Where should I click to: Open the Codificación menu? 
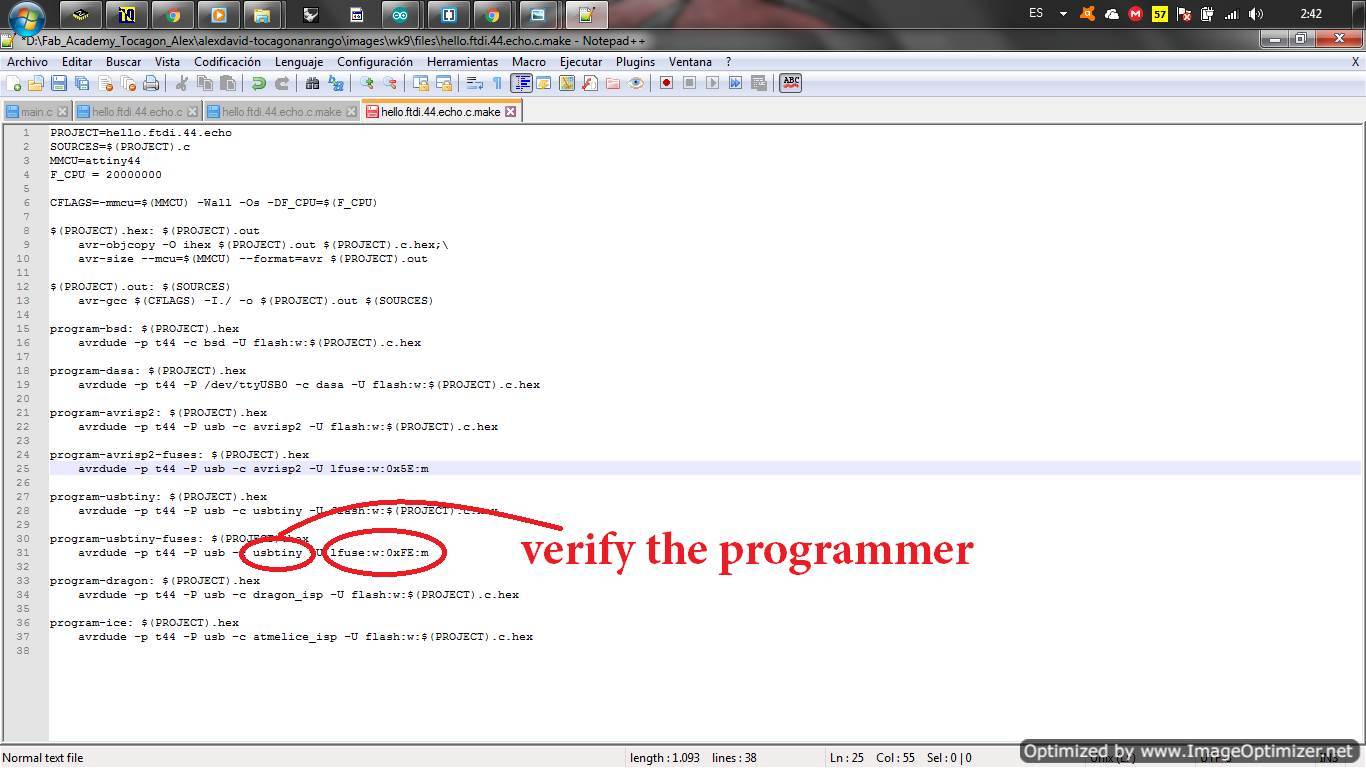point(227,62)
